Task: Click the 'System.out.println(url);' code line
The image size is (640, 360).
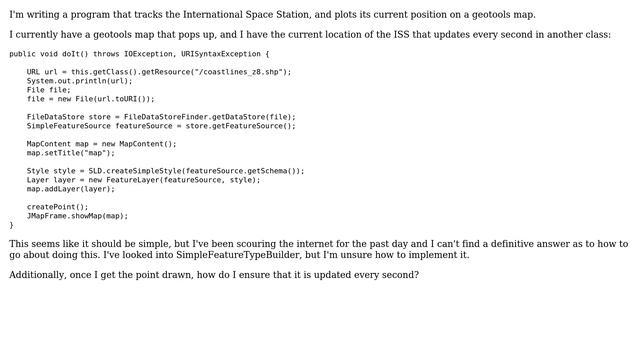Action: pyautogui.click(x=80, y=81)
